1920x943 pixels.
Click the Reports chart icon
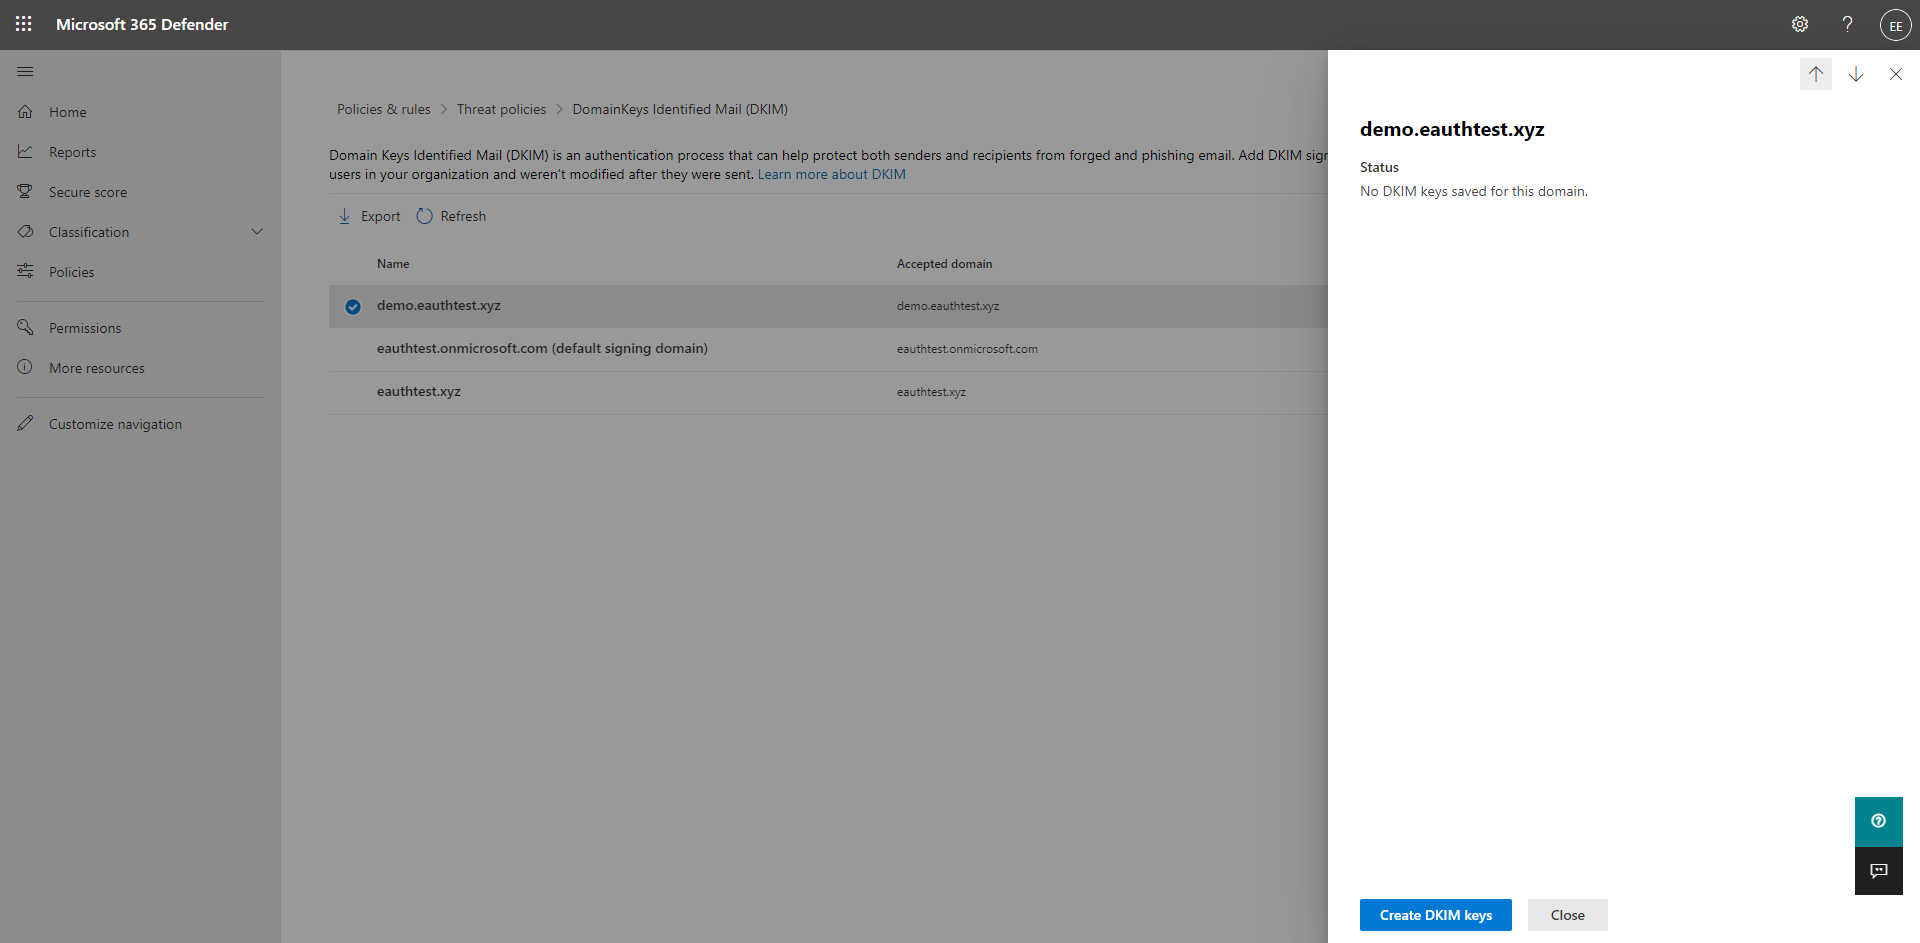pos(25,152)
